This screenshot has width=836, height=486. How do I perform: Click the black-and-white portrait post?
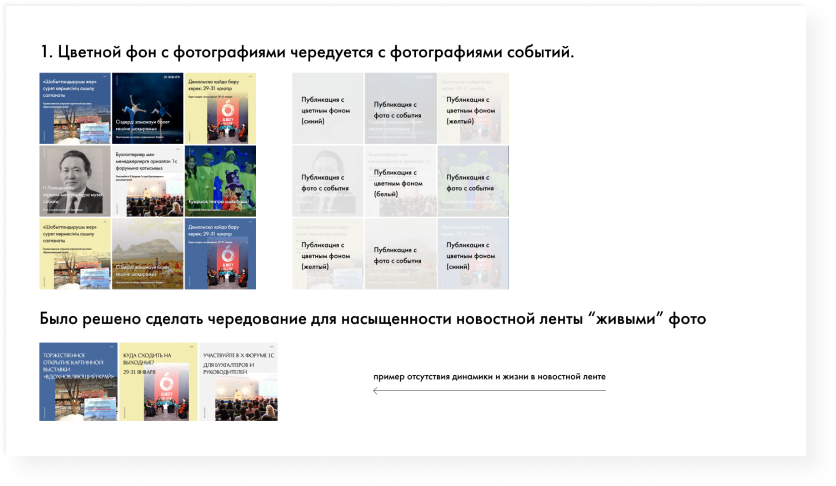coord(75,181)
